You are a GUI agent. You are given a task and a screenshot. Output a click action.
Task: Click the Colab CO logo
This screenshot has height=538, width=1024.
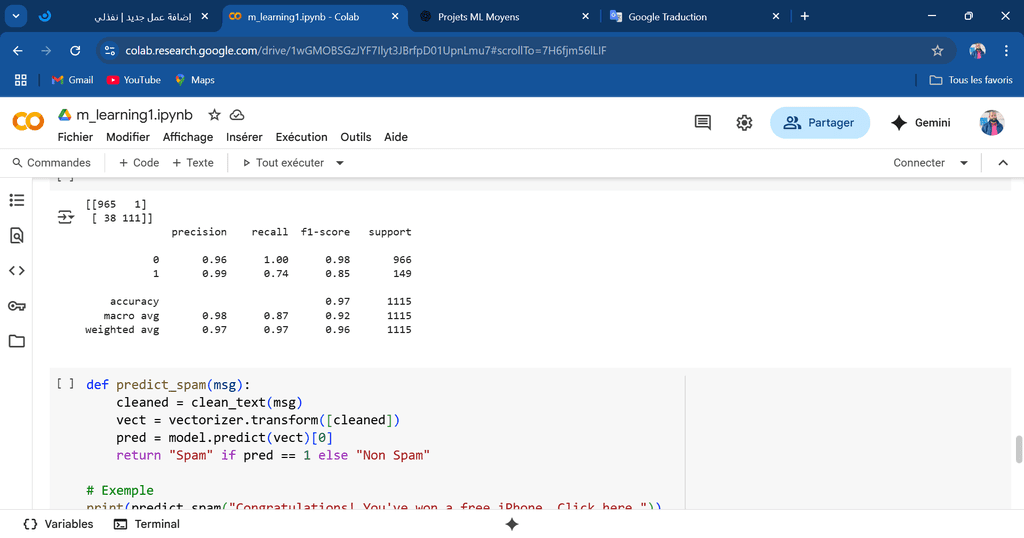[28, 121]
